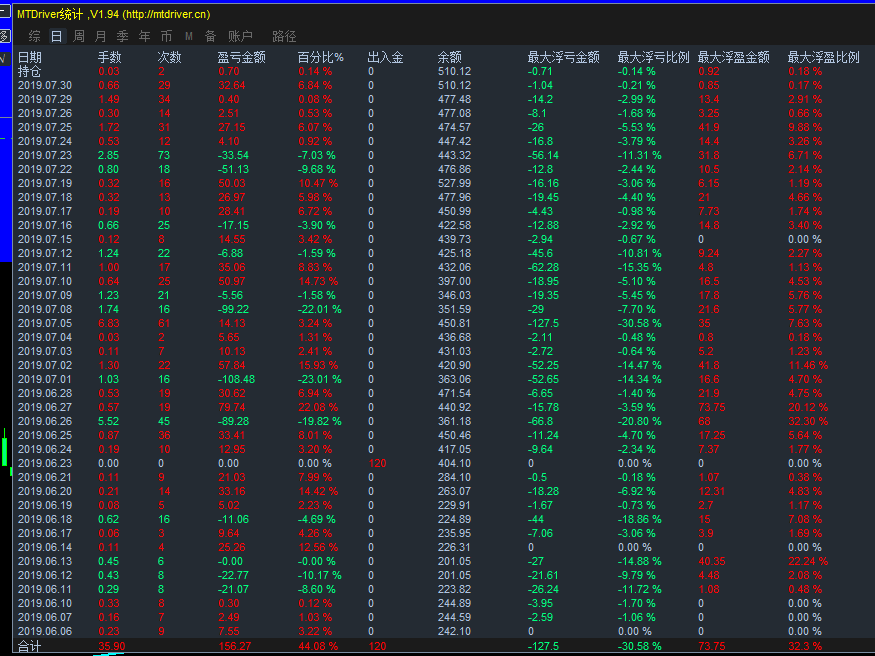Click the 手数 column header
This screenshot has height=656, width=875.
[110, 57]
